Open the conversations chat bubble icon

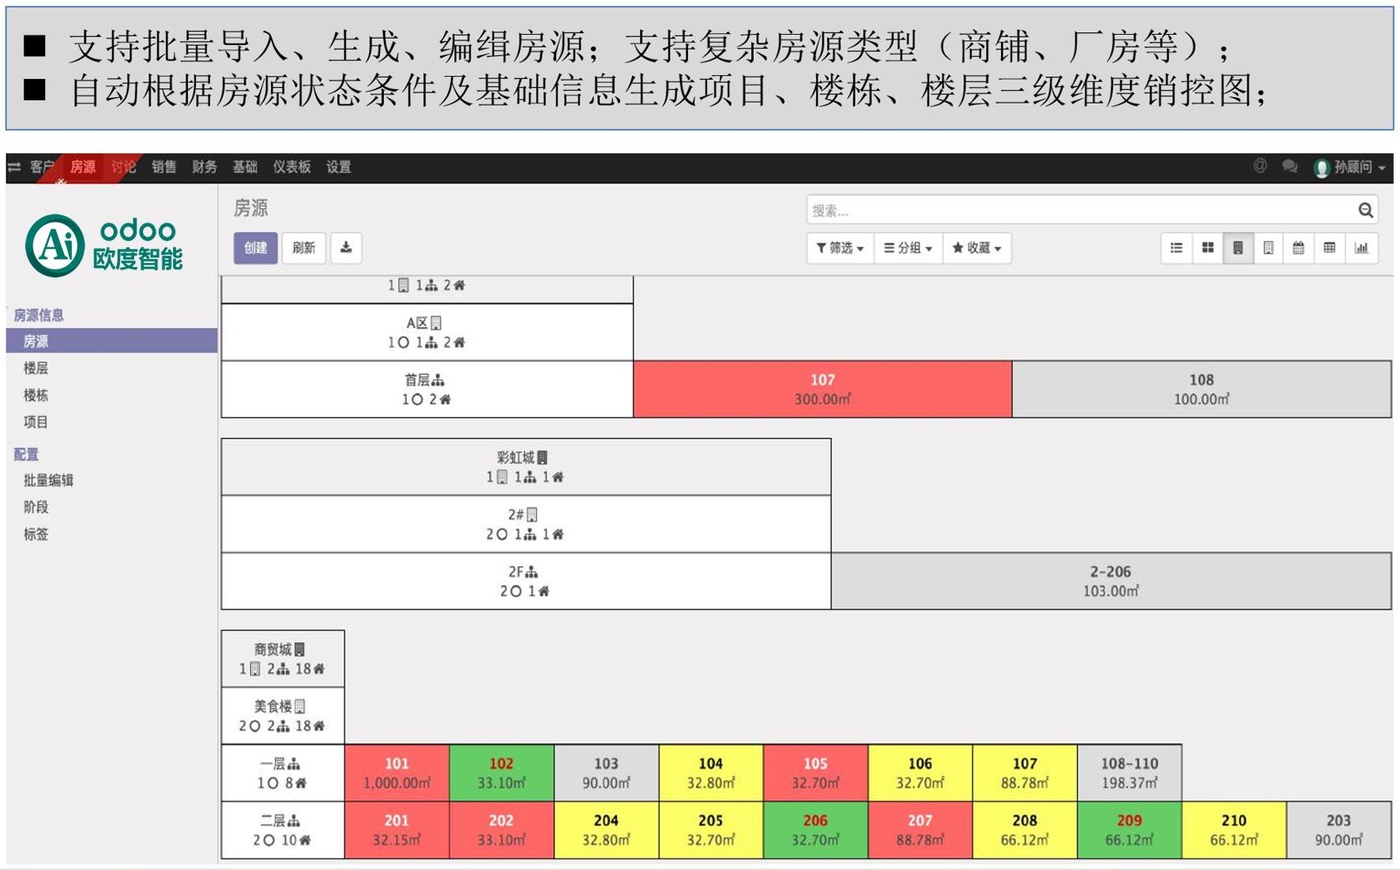(x=1290, y=167)
